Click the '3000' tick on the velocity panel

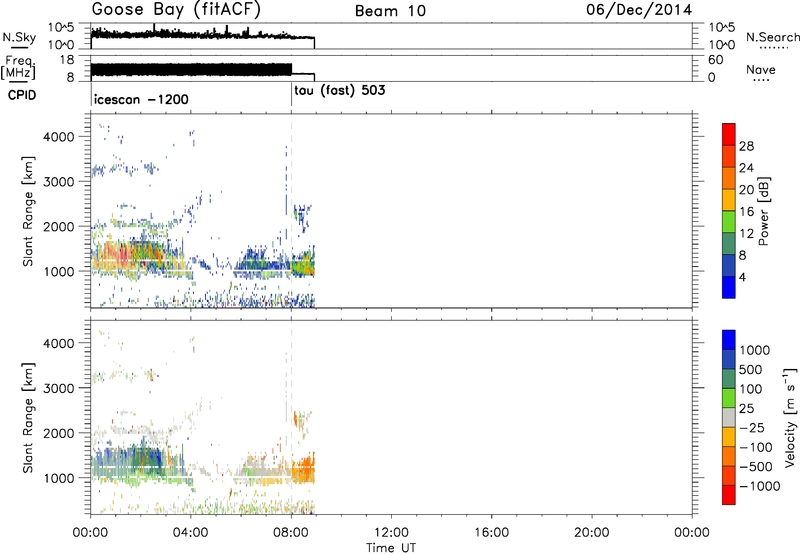(59, 388)
